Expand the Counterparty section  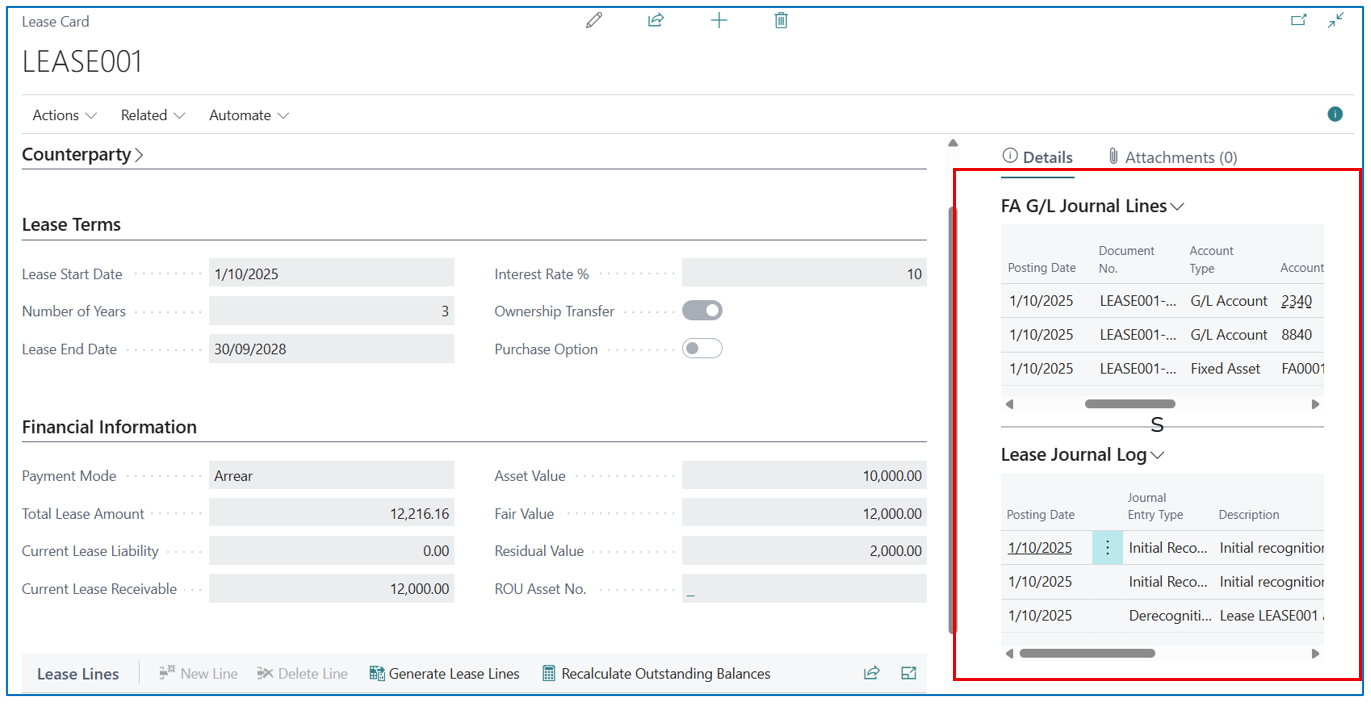pos(83,155)
